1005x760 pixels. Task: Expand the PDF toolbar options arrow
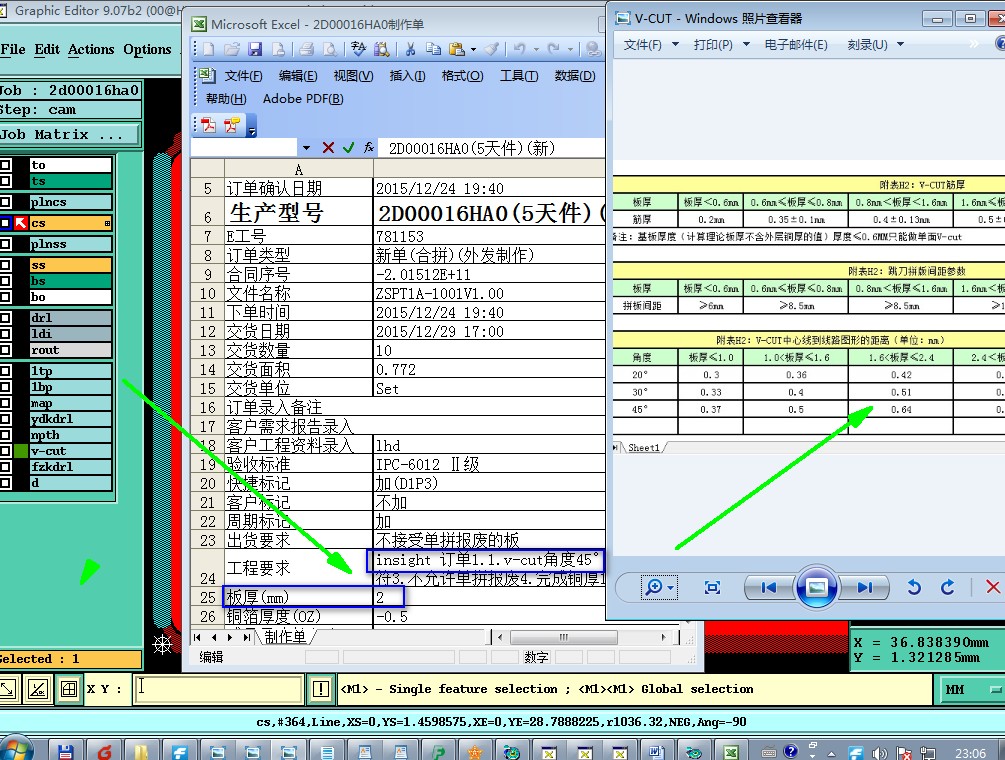(251, 126)
